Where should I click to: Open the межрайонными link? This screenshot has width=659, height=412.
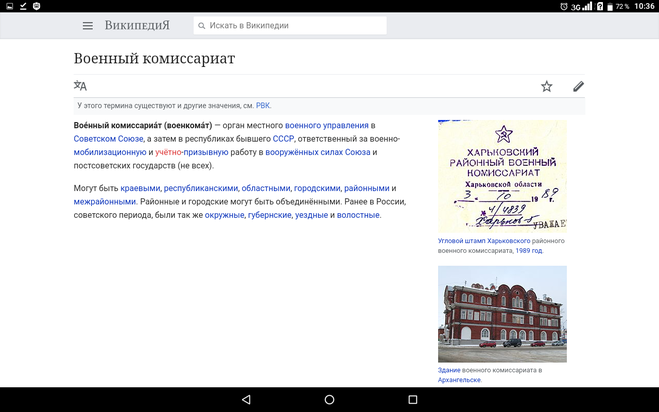pyautogui.click(x=105, y=202)
